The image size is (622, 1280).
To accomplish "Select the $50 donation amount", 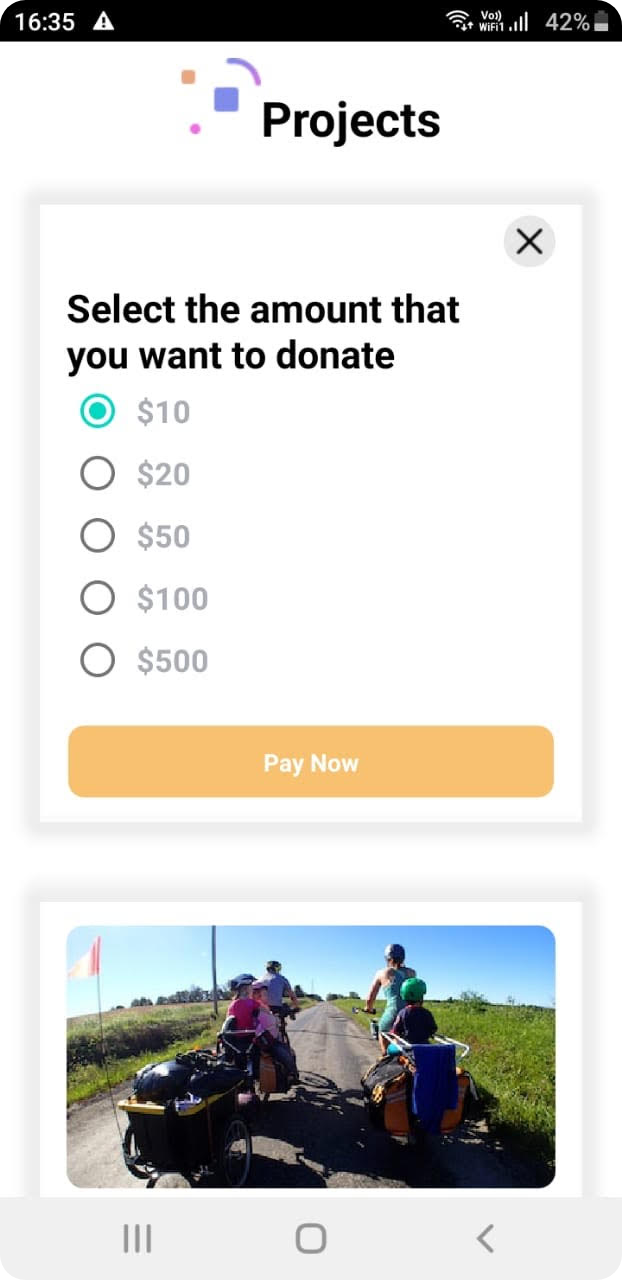I will click(98, 536).
